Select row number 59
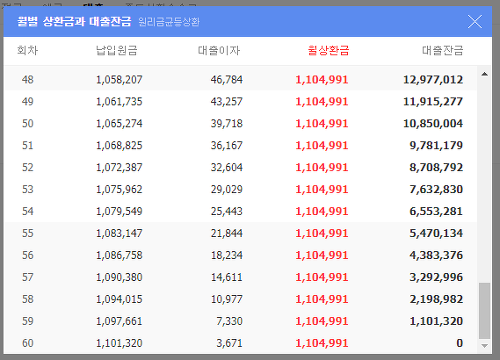500x360 pixels. click(x=28, y=321)
